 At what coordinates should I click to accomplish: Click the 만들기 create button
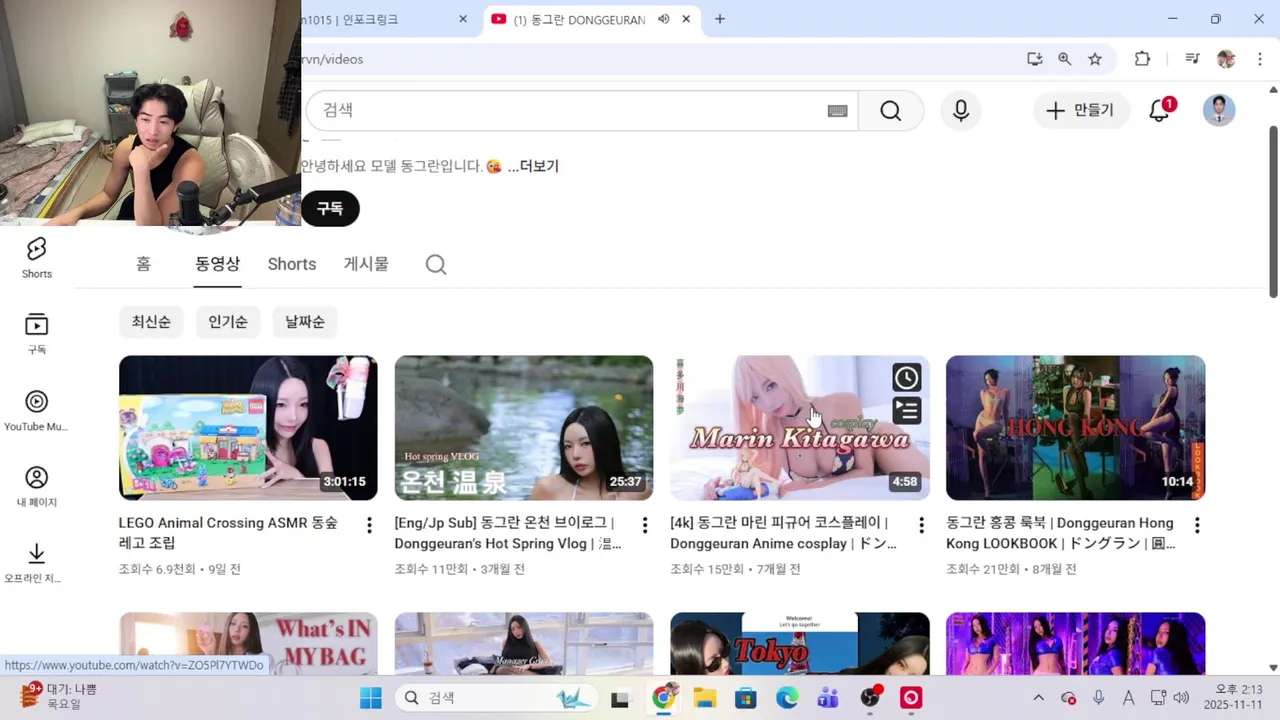(x=1080, y=110)
